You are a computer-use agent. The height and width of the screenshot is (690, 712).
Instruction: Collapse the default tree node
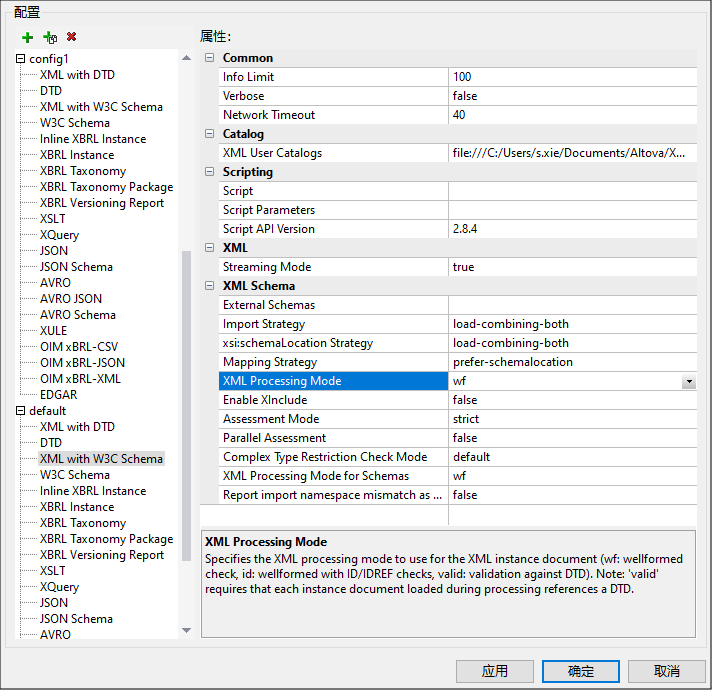click(x=20, y=410)
